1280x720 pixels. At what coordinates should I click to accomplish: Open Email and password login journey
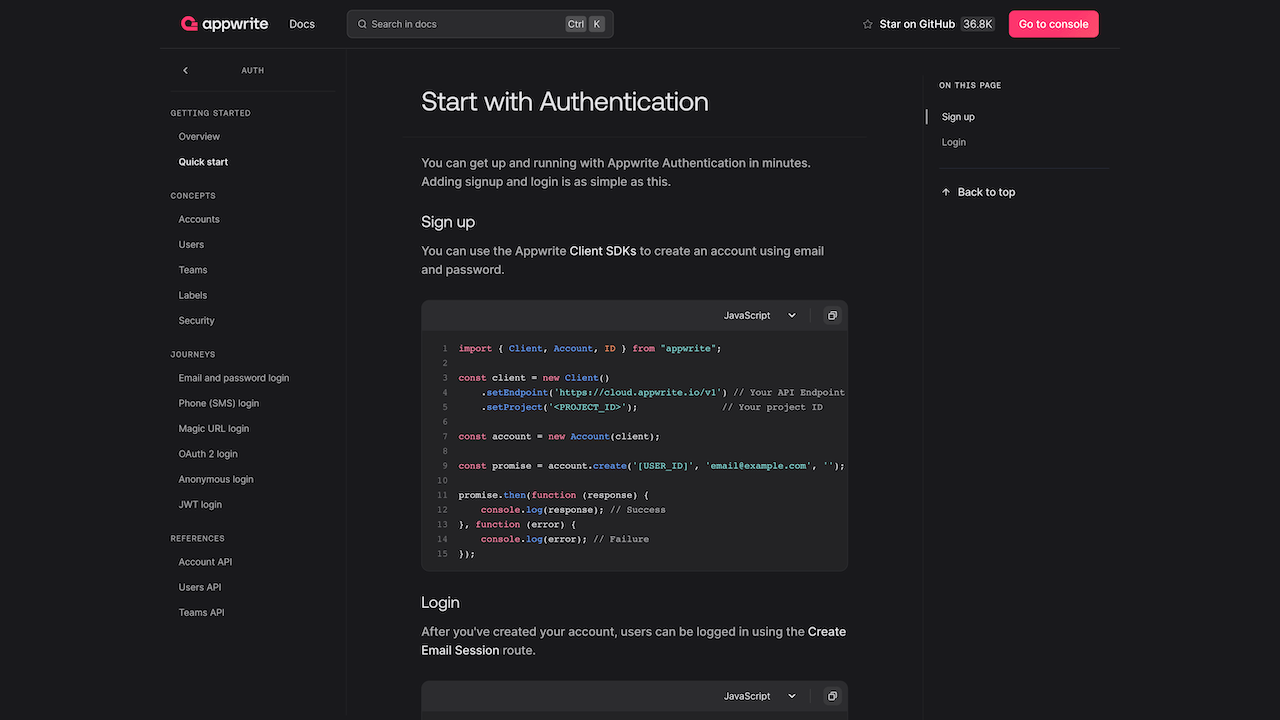coord(234,378)
